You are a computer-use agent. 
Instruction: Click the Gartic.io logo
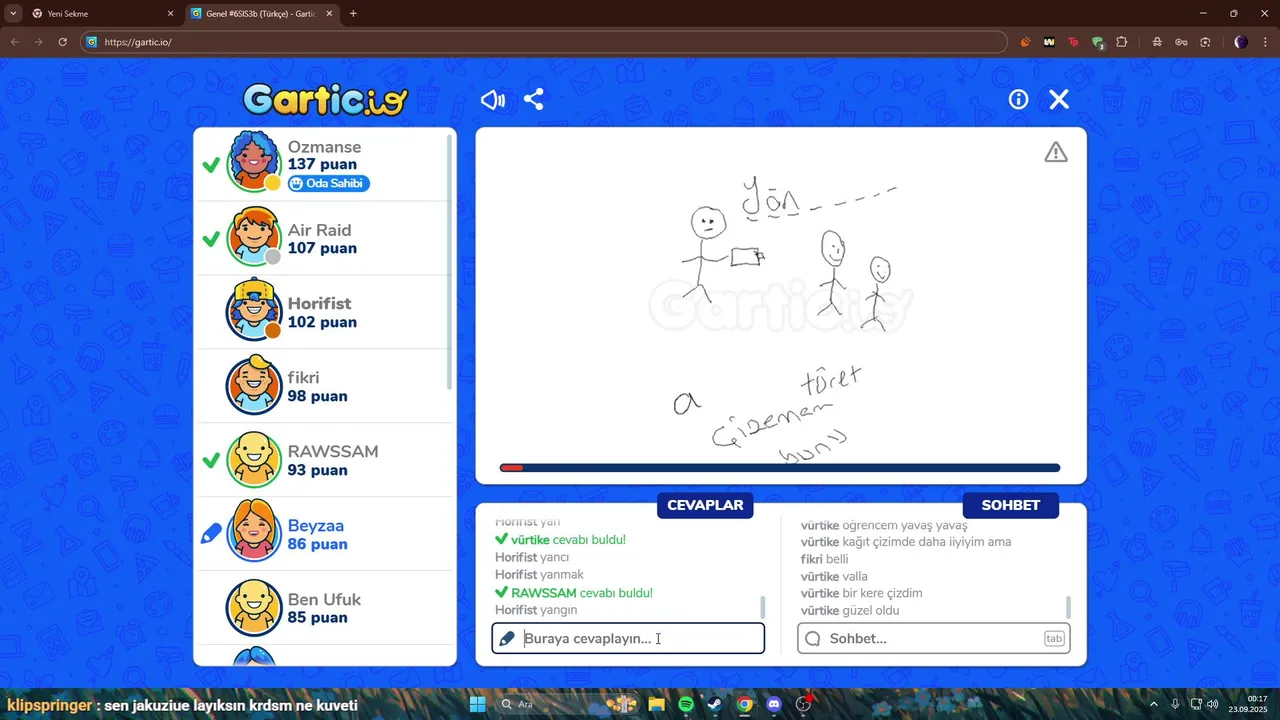point(326,99)
